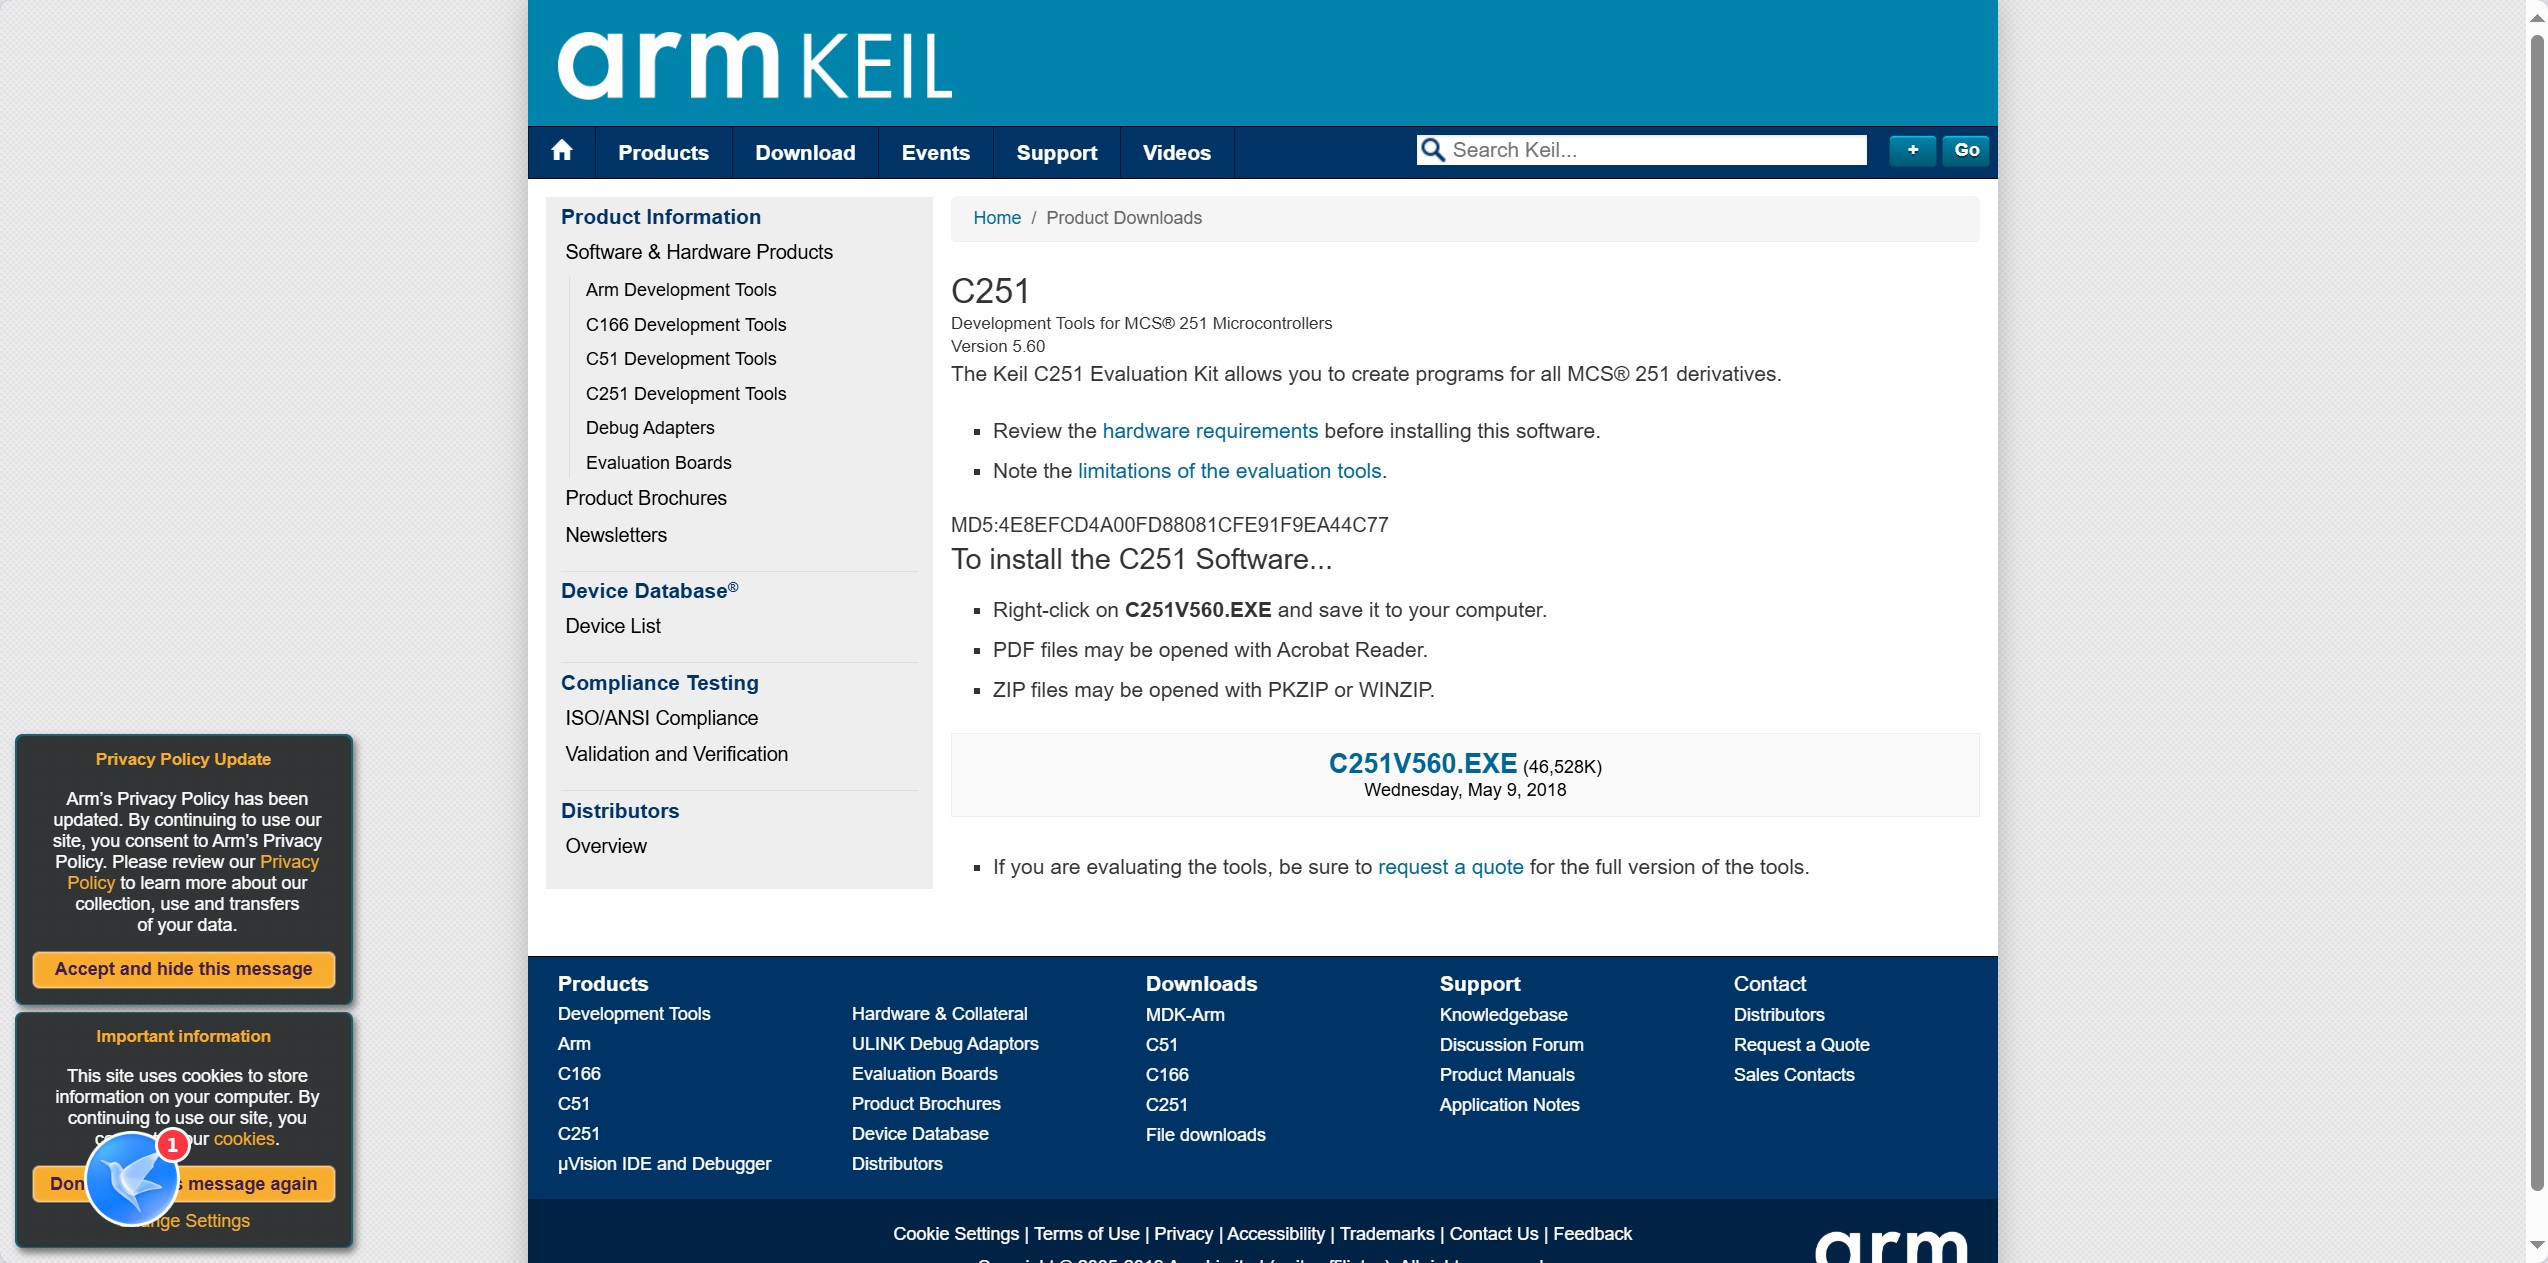Open Contact Us footer link
This screenshot has height=1263, width=2548.
pos(1494,1234)
